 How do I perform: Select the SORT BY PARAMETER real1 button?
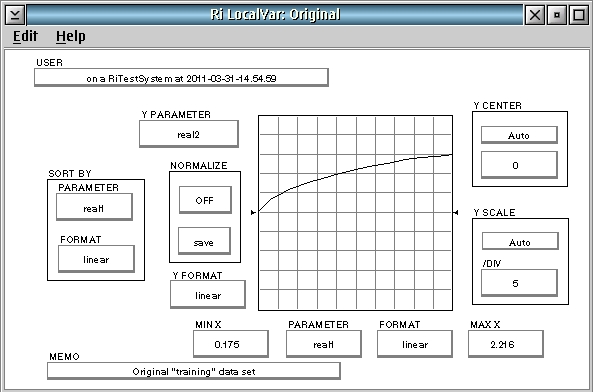[x=94, y=207]
